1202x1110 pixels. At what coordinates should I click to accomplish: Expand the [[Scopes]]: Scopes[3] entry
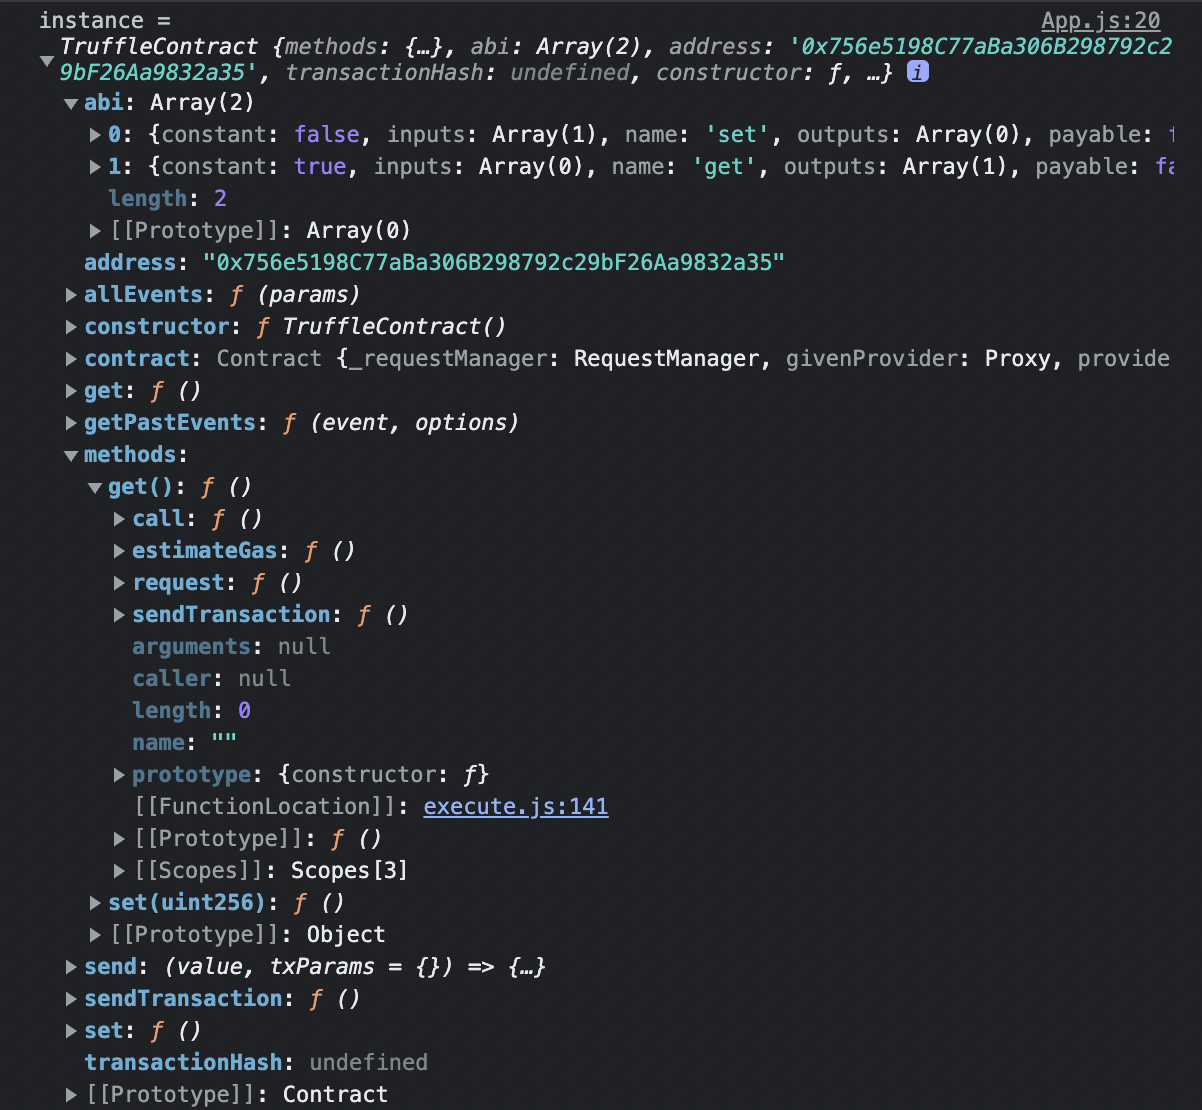tap(120, 871)
